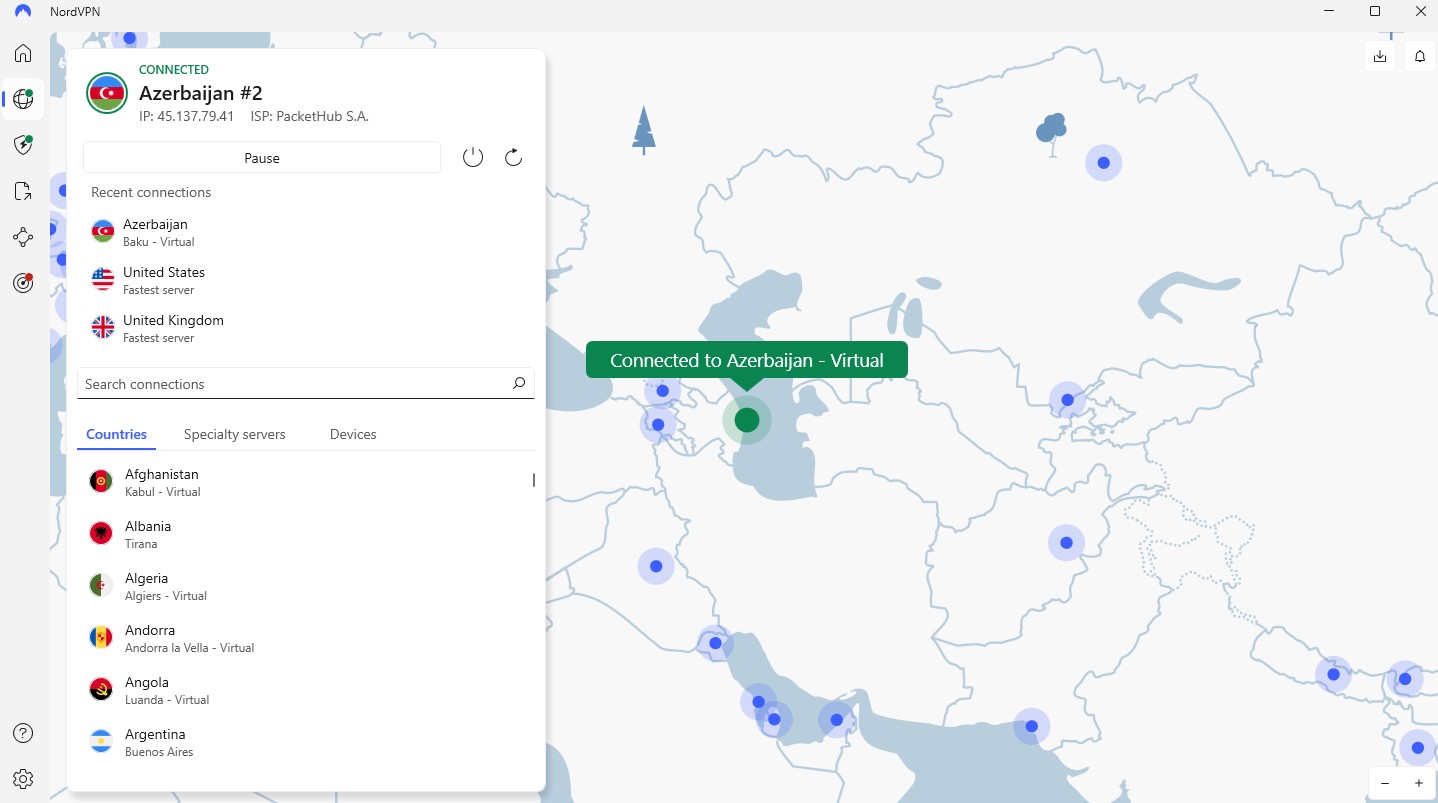Click the reconnect refresh icon
This screenshot has height=803, width=1438.
(x=513, y=157)
